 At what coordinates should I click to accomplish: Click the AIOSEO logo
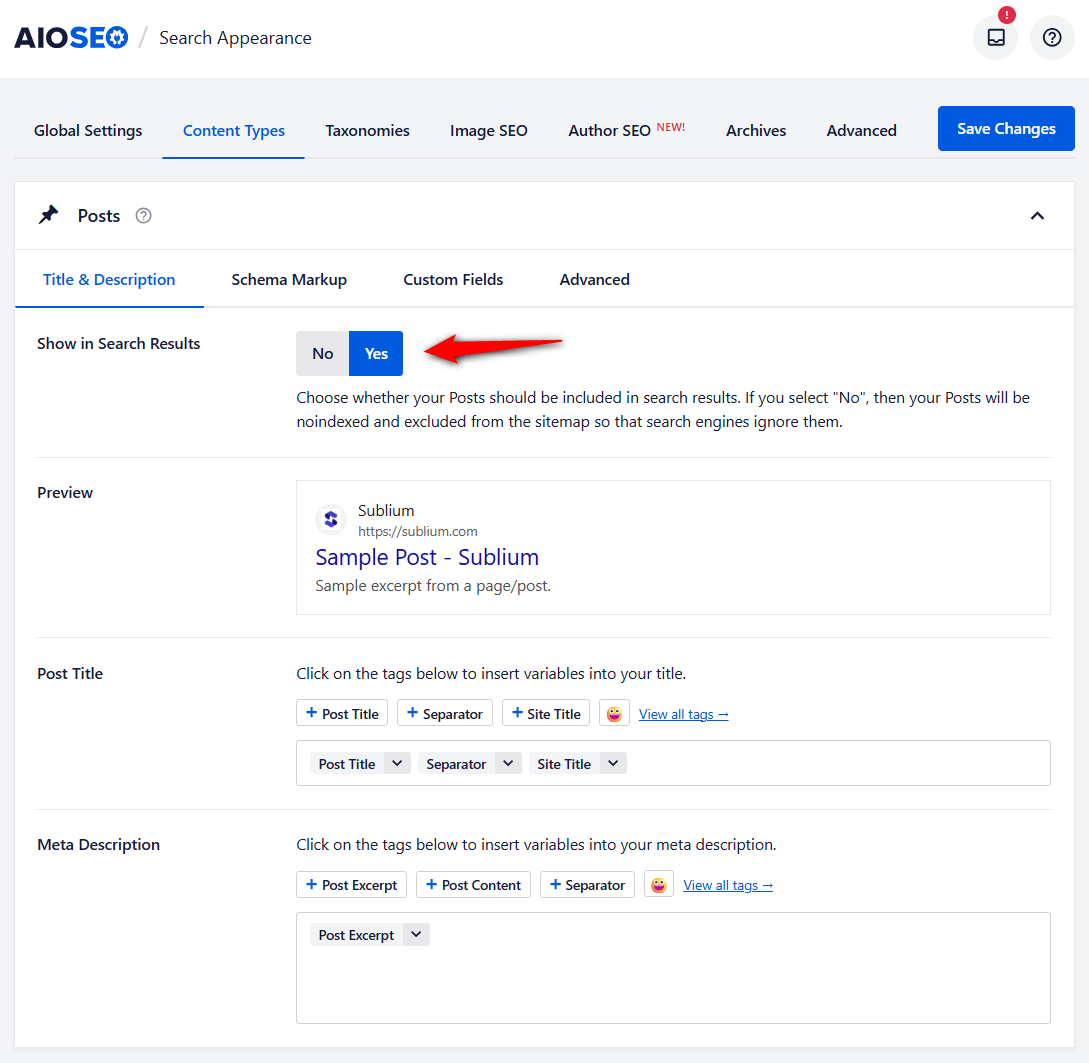tap(70, 36)
